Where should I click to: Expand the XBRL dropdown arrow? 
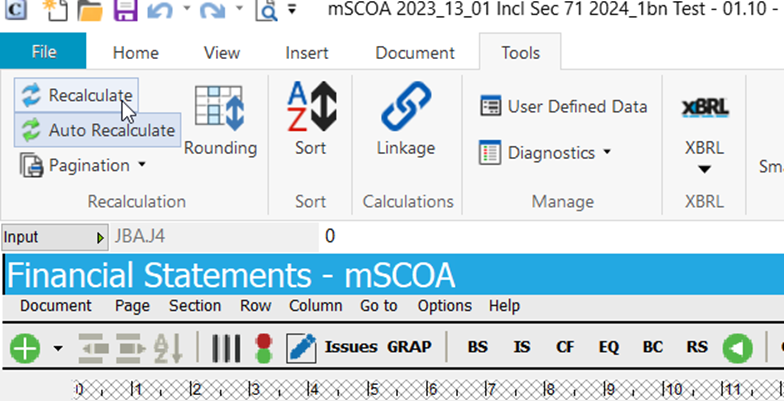[704, 168]
